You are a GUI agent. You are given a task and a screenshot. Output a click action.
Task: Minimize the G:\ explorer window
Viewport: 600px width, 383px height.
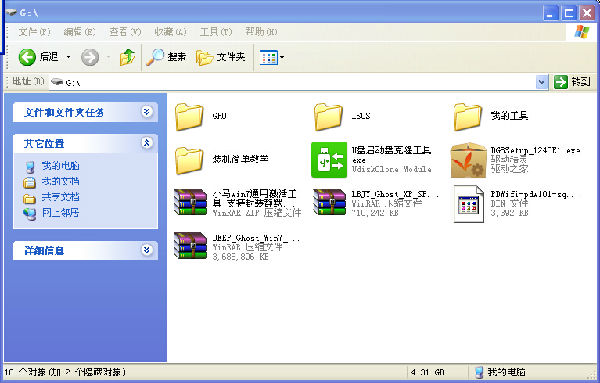(550, 13)
